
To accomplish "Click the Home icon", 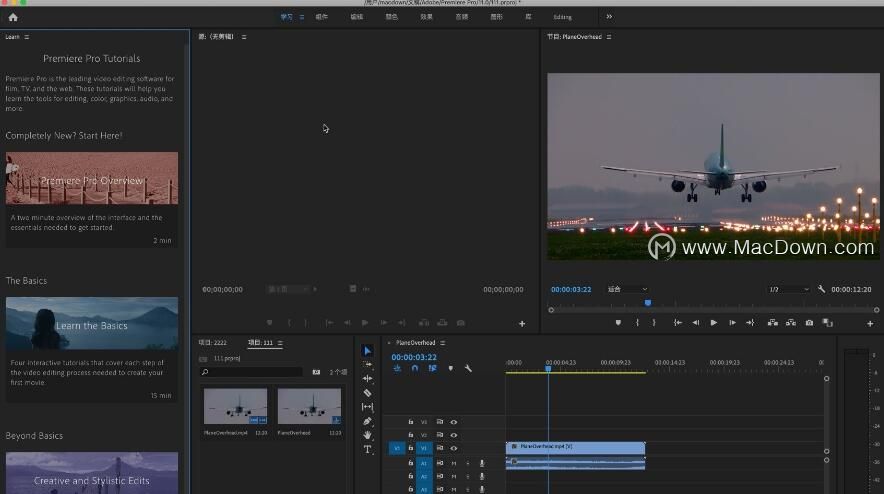I will [x=13, y=17].
